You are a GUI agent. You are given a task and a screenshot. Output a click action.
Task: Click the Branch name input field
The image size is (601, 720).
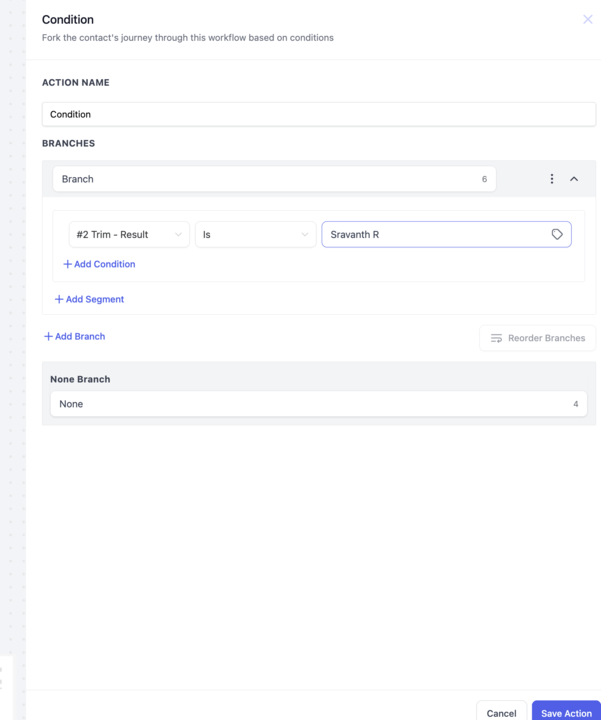point(274,179)
